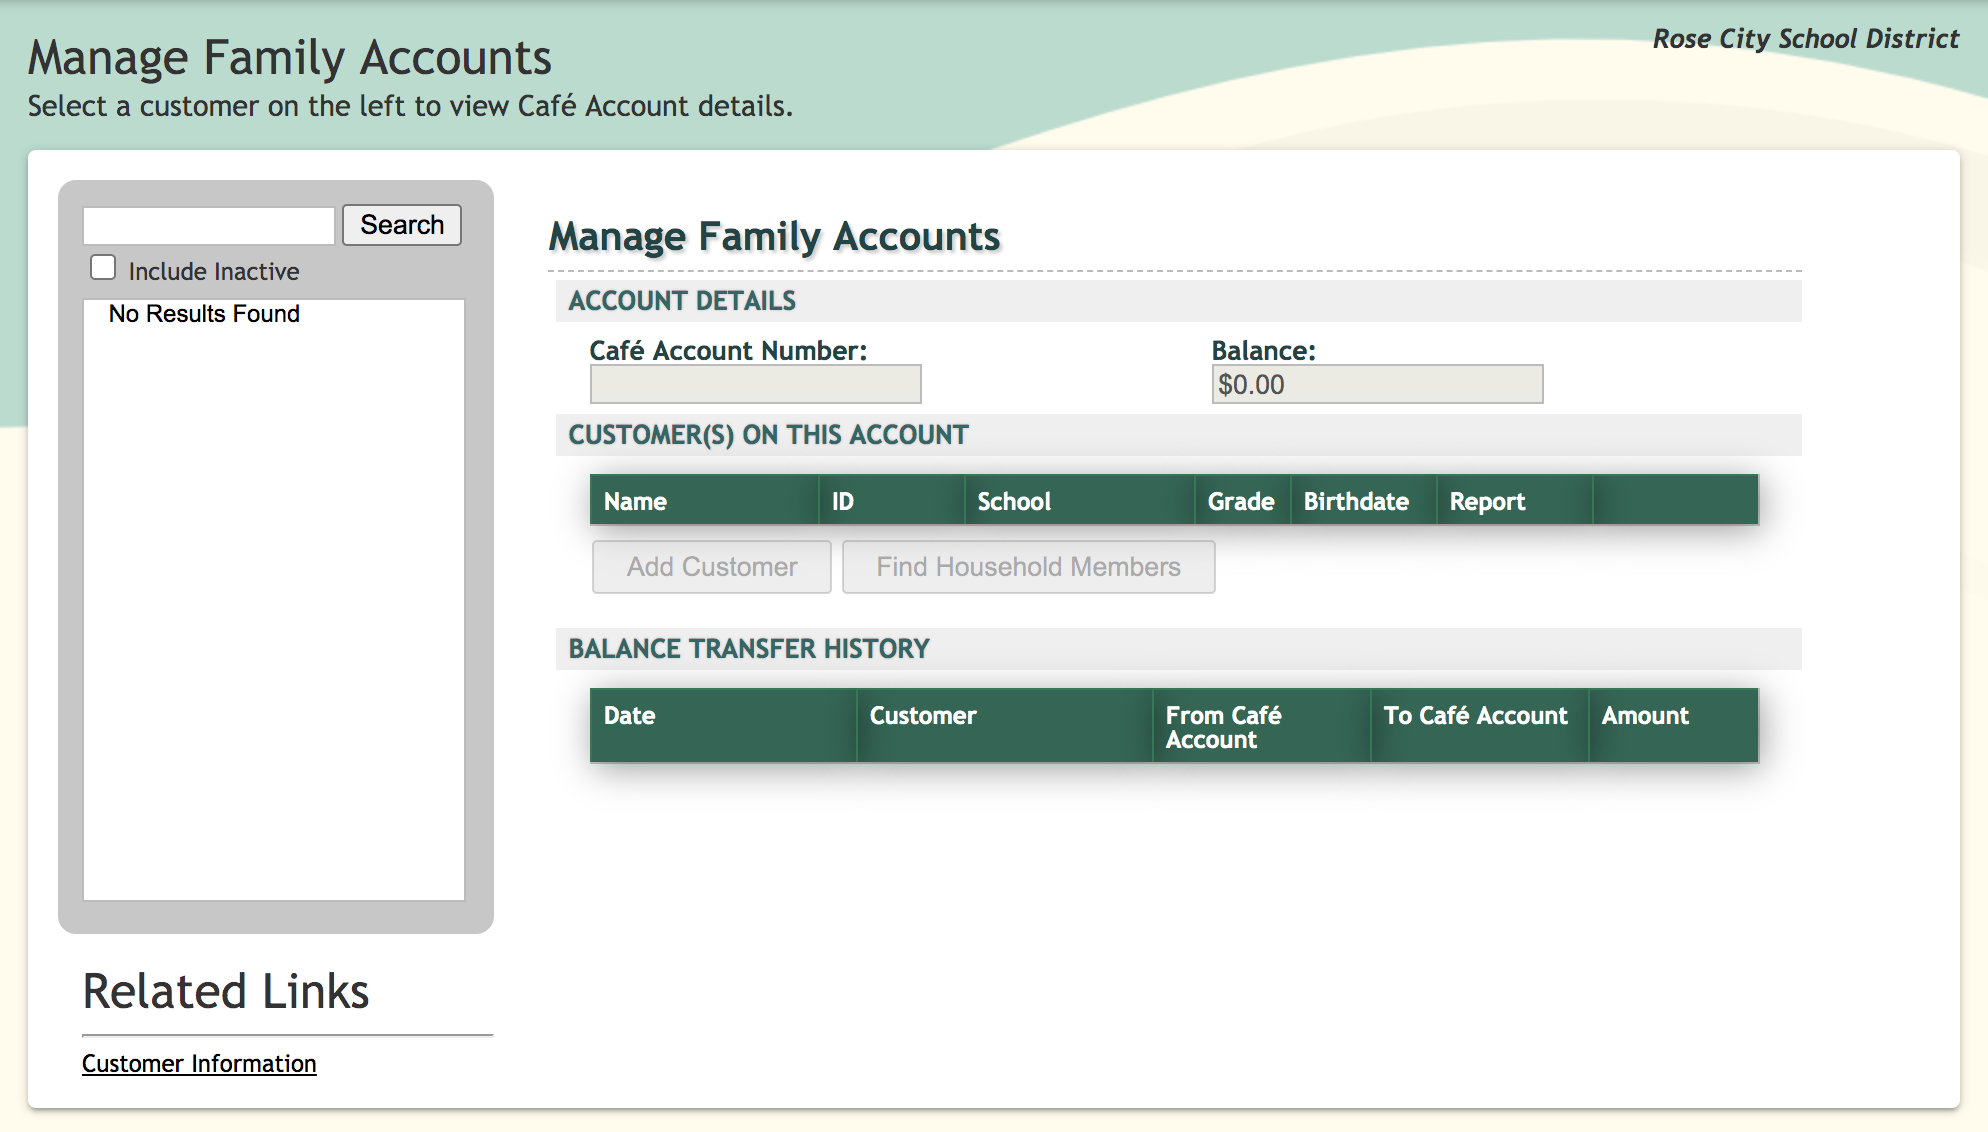This screenshot has height=1132, width=1988.
Task: Click the Name column header
Action: pos(635,501)
